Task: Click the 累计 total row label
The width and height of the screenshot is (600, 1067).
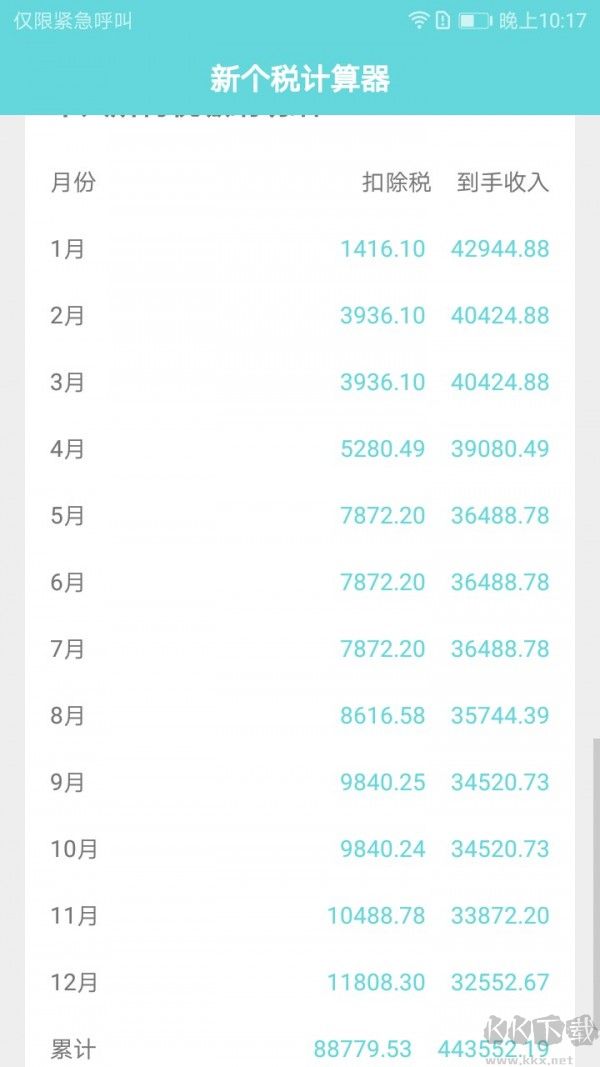Action: (73, 1049)
